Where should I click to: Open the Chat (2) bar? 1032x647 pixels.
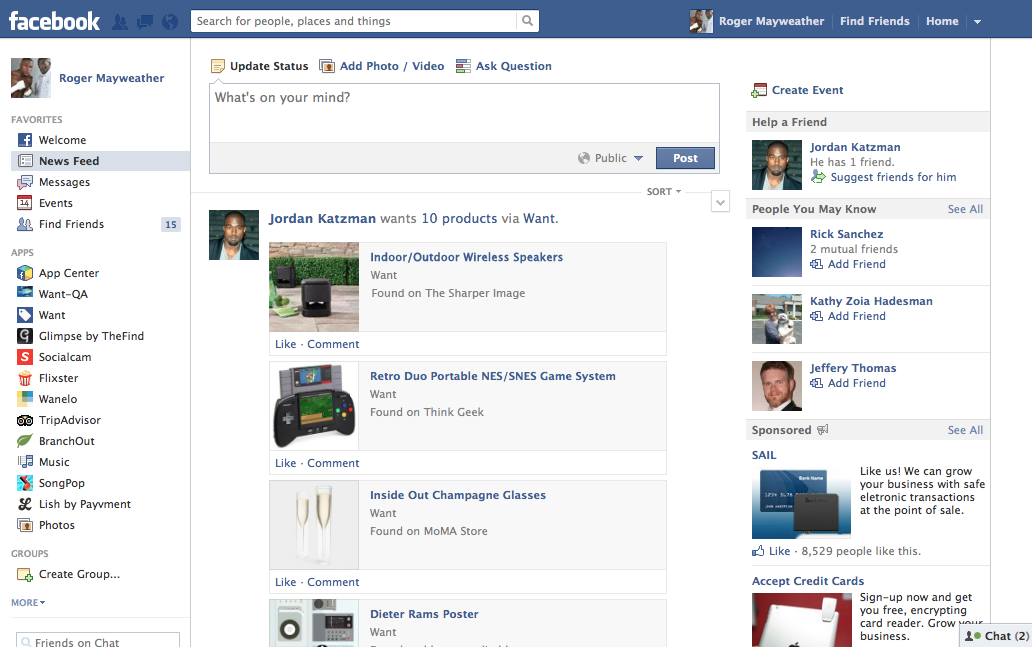click(996, 636)
